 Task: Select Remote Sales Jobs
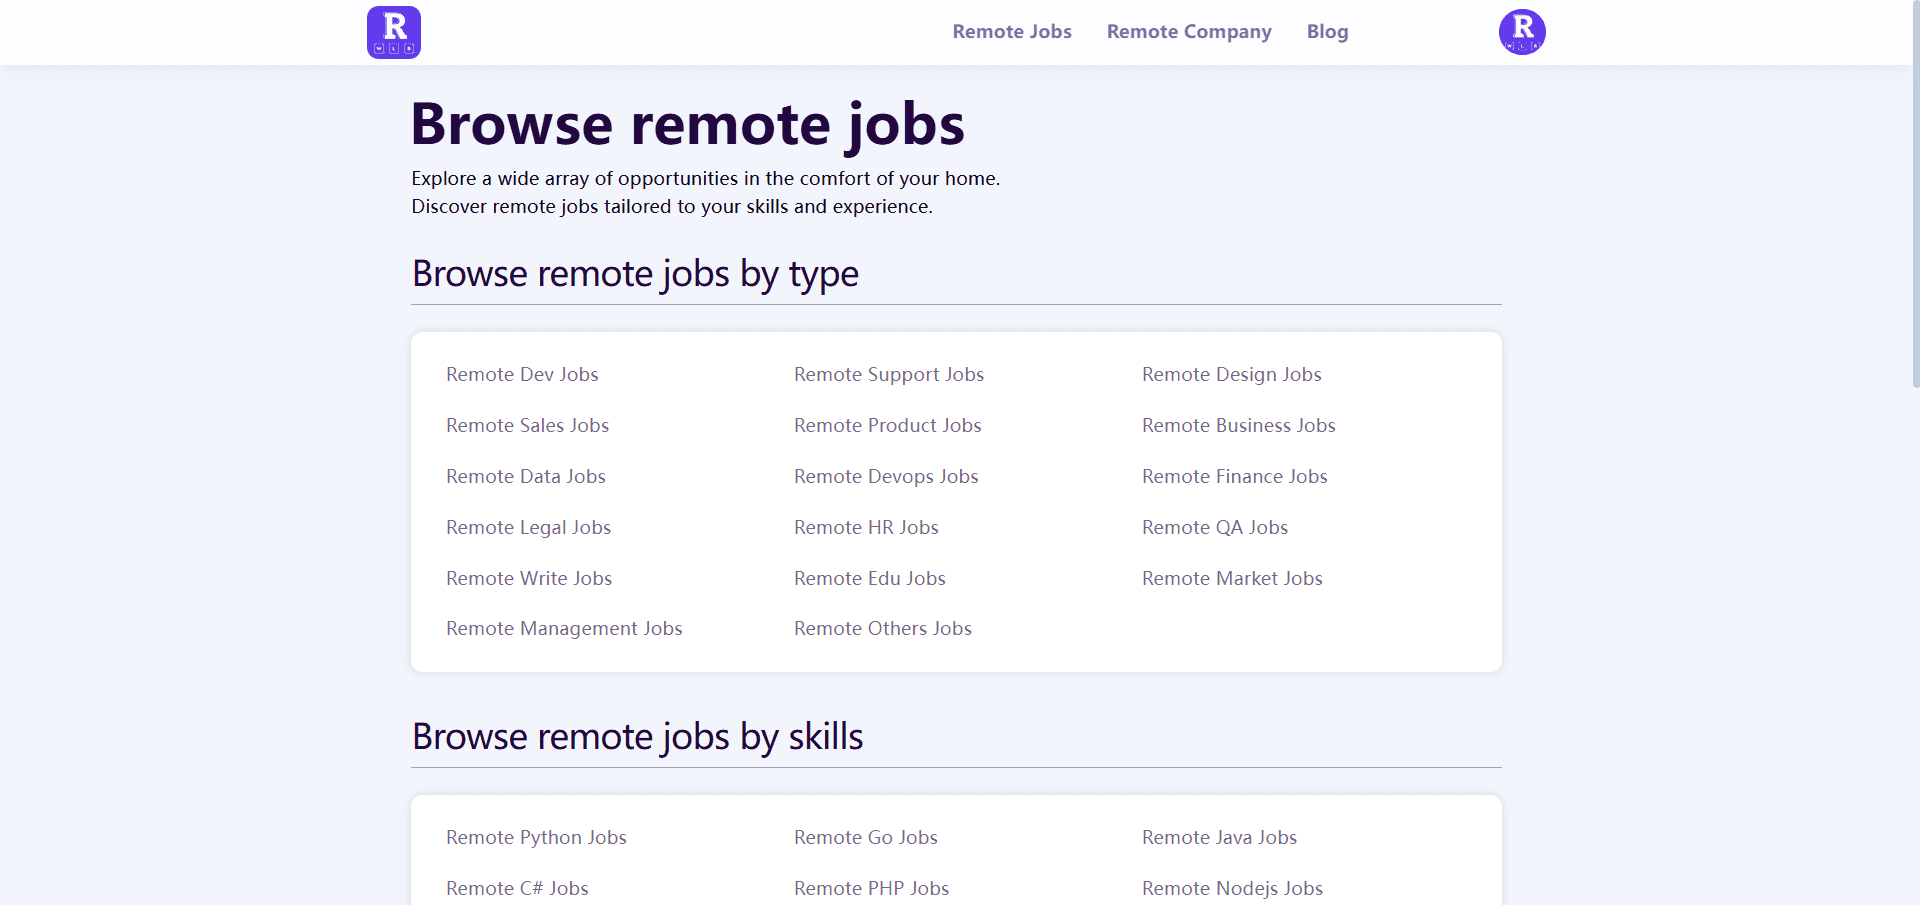527,425
